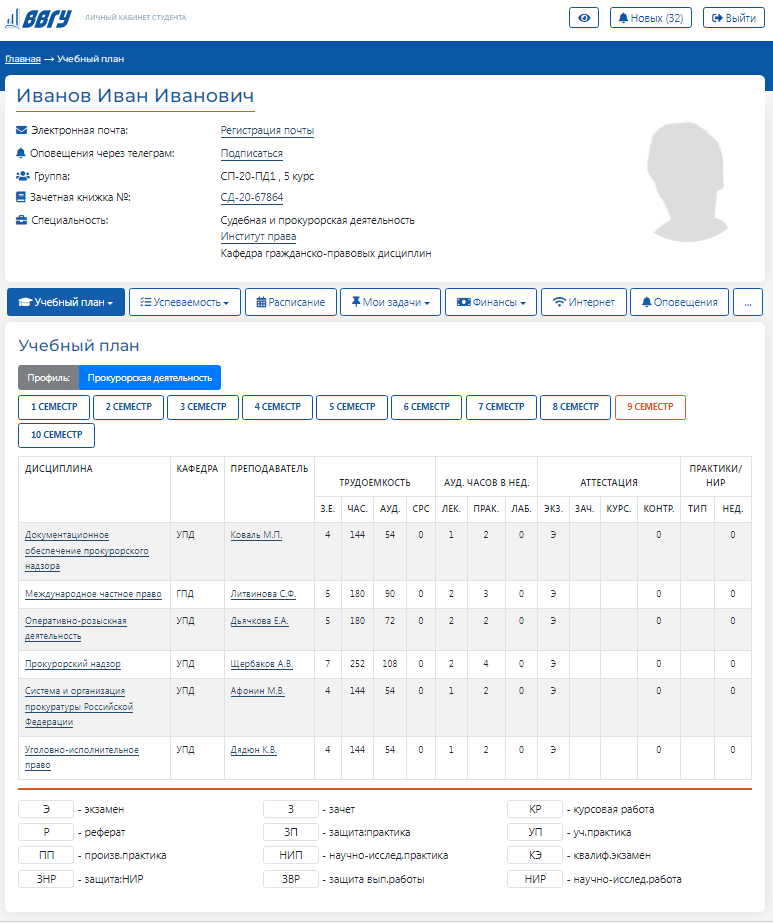The image size is (773, 923).
Task: Open the Интернет Wi-Fi section
Action: pyautogui.click(x=584, y=302)
